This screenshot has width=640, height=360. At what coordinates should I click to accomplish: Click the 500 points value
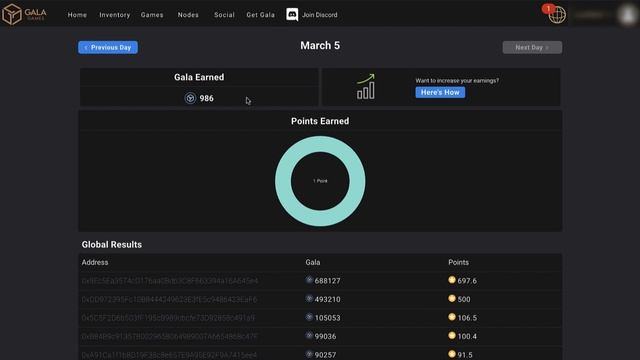464,299
